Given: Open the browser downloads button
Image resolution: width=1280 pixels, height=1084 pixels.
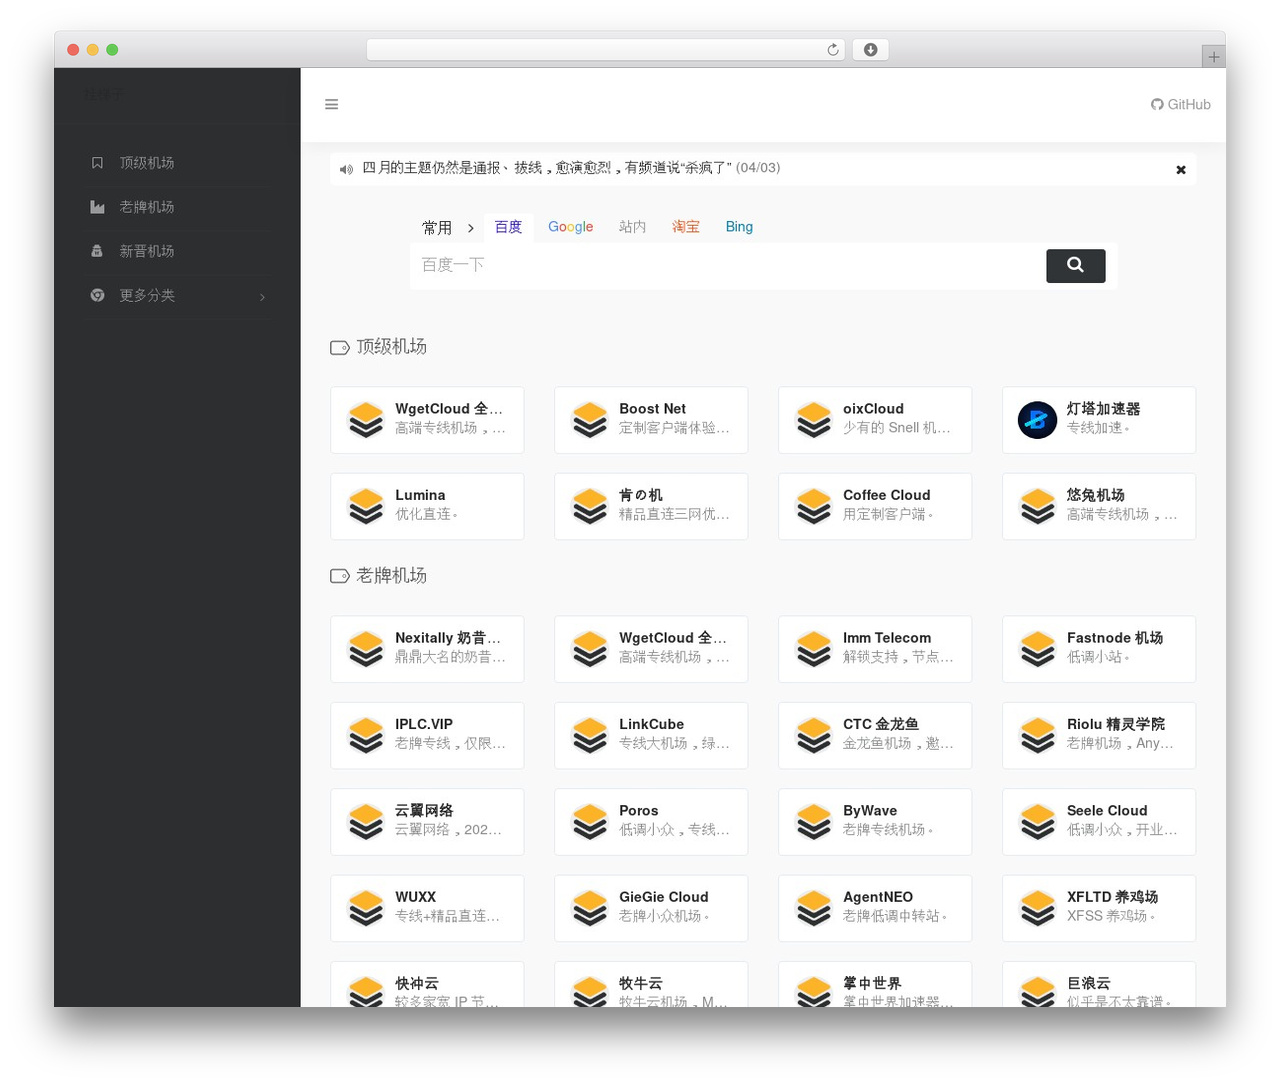Looking at the screenshot, I should coord(870,50).
